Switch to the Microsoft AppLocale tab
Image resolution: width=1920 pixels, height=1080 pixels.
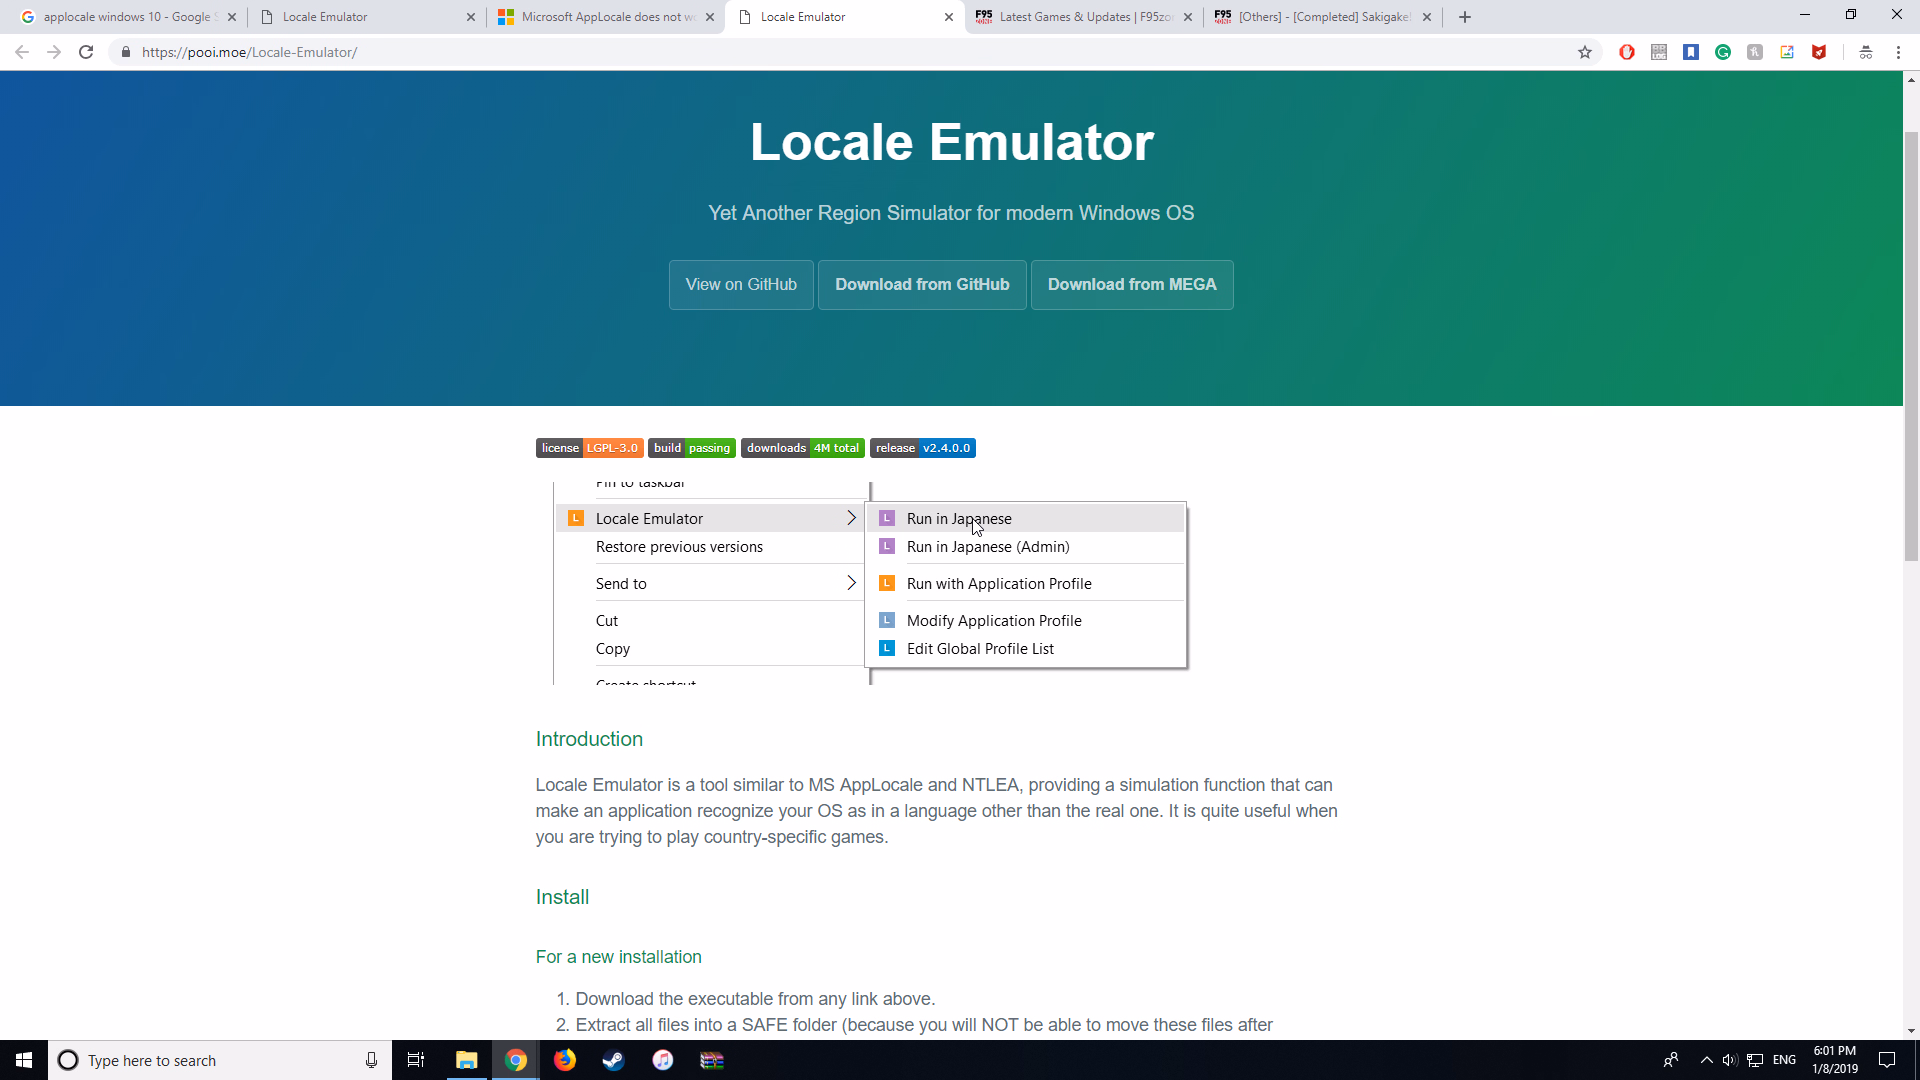click(605, 17)
